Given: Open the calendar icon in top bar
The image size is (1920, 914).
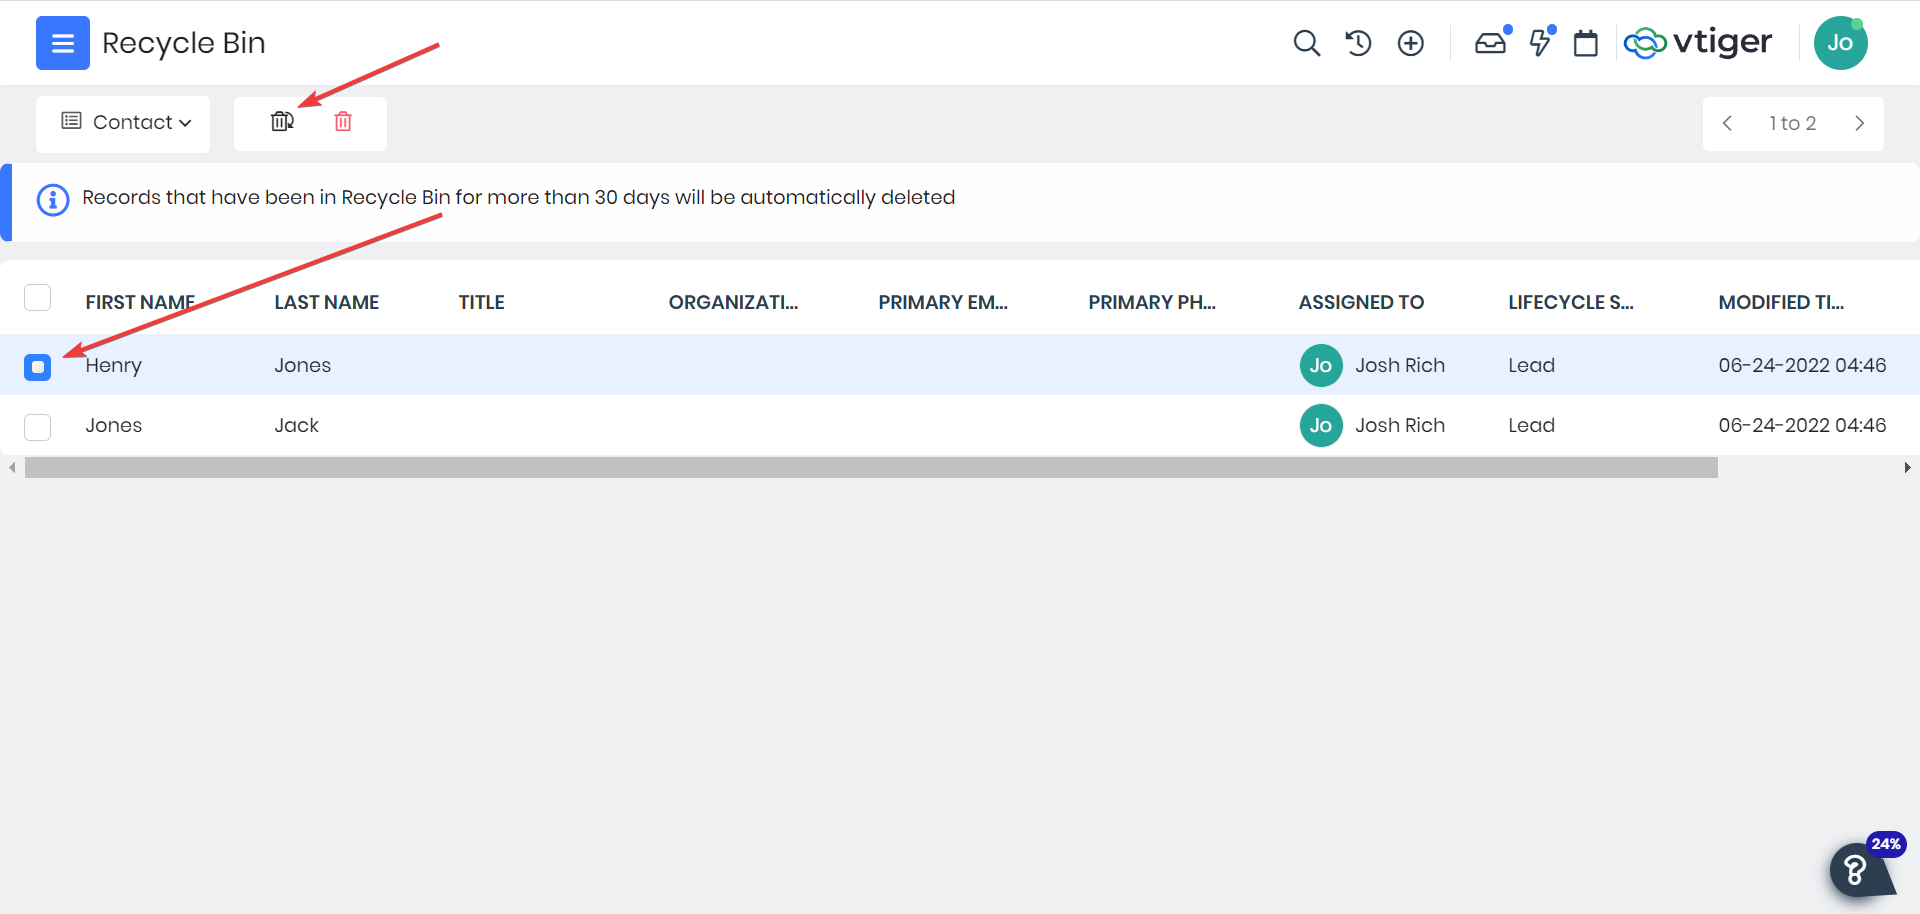Looking at the screenshot, I should [x=1585, y=43].
